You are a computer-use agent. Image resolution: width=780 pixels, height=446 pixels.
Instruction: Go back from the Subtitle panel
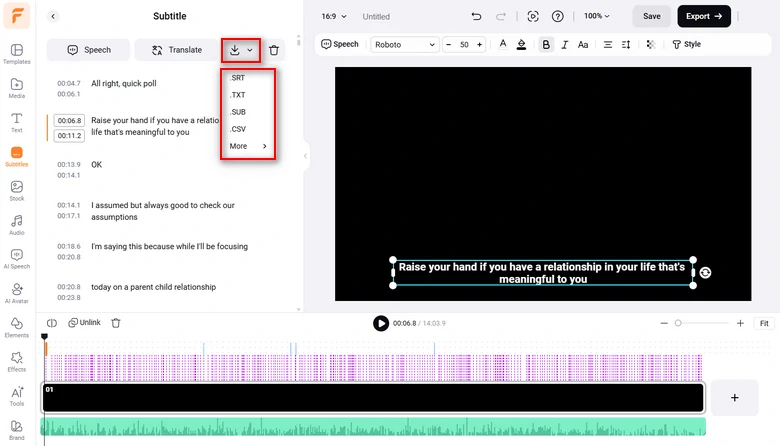[53, 16]
